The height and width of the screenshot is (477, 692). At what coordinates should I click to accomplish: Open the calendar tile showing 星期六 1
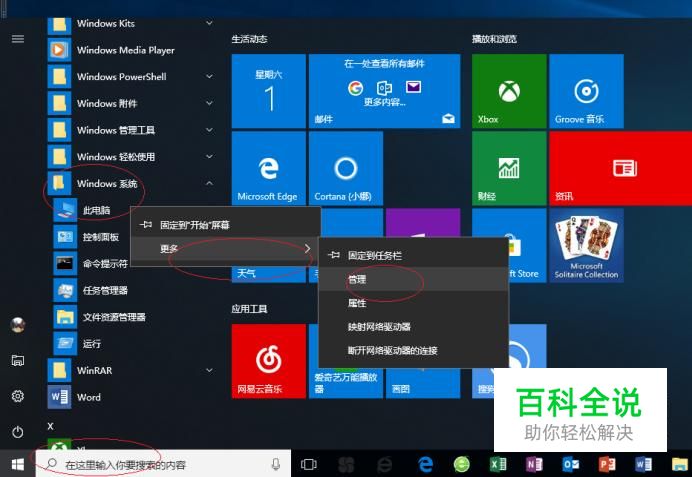coord(268,91)
